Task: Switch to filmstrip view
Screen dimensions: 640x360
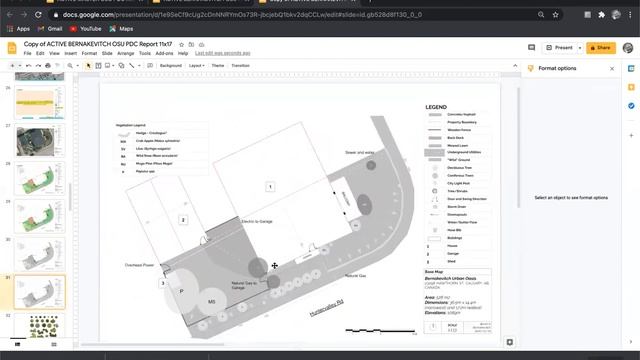Action: pos(18,344)
